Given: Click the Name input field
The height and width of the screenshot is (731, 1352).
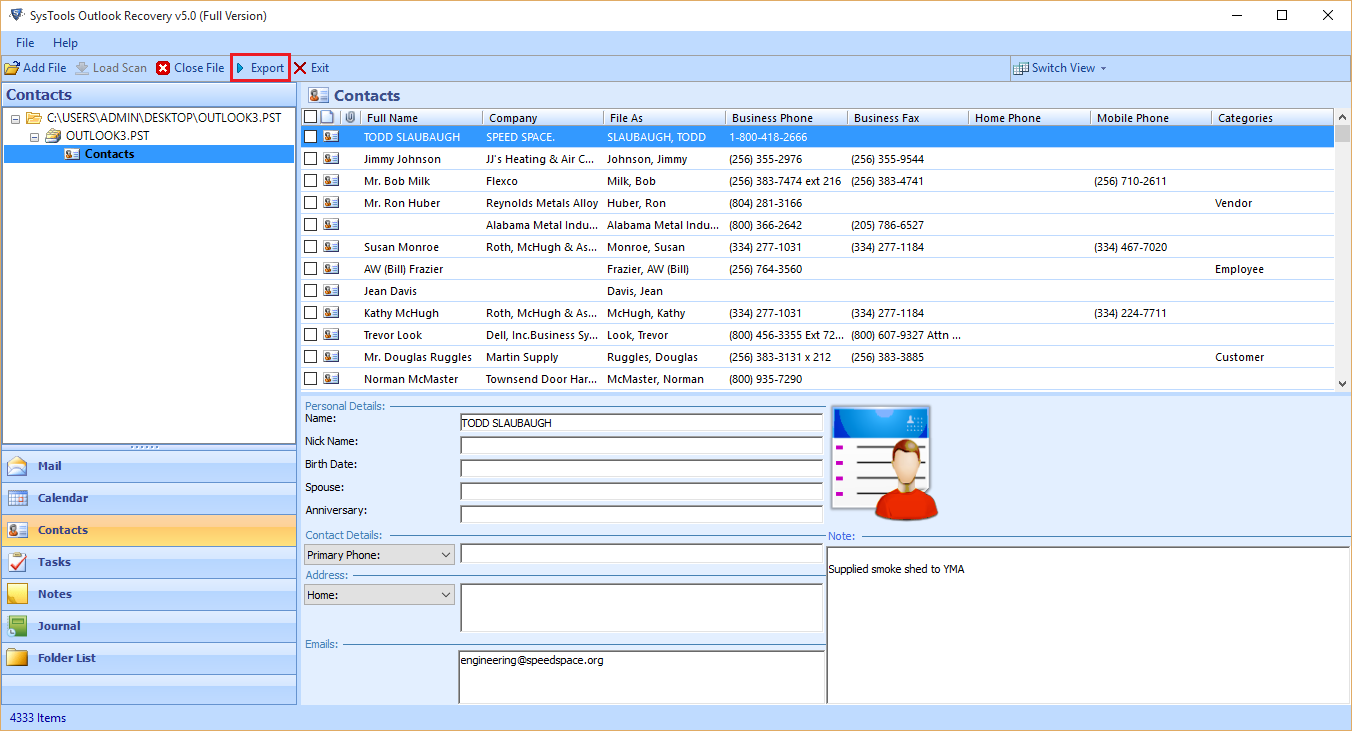Looking at the screenshot, I should point(641,423).
